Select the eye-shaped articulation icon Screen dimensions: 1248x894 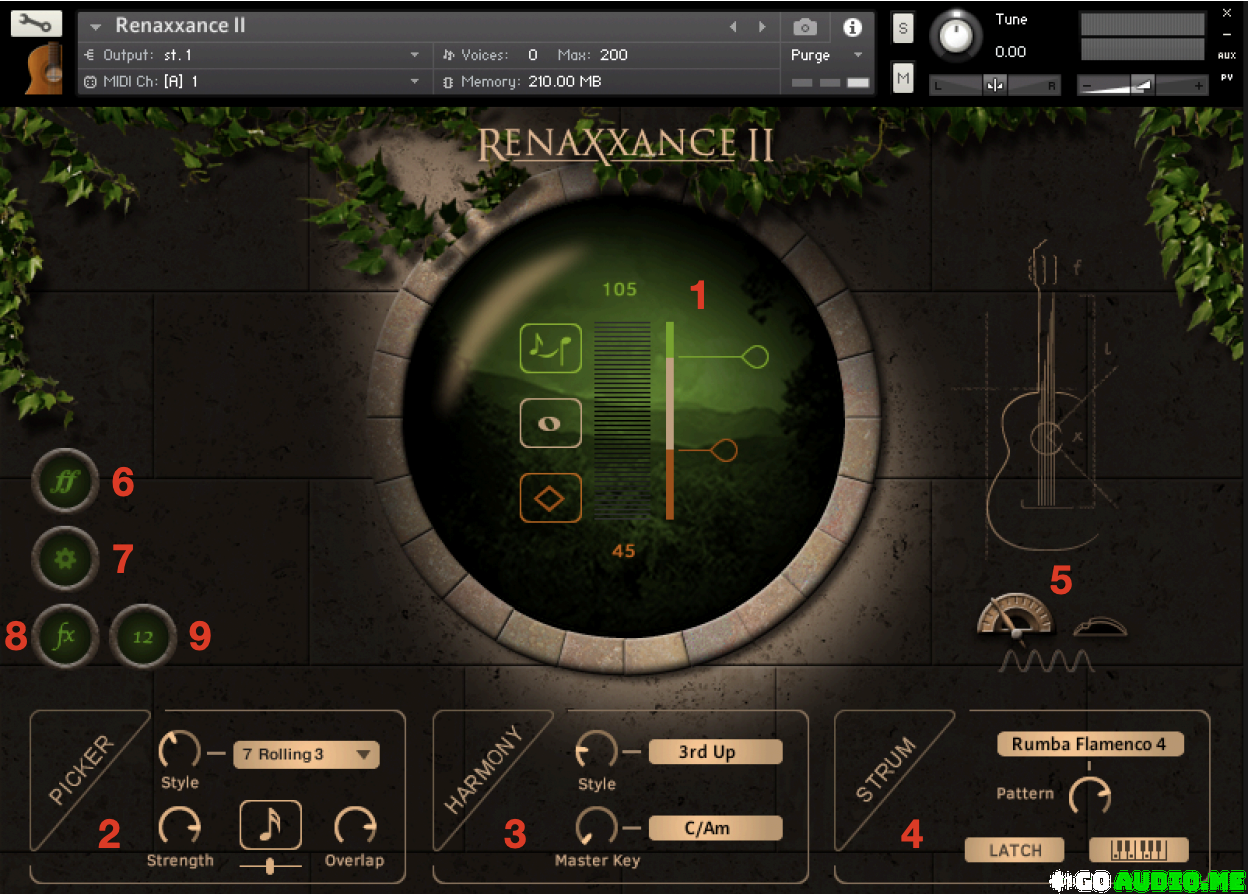[x=550, y=424]
